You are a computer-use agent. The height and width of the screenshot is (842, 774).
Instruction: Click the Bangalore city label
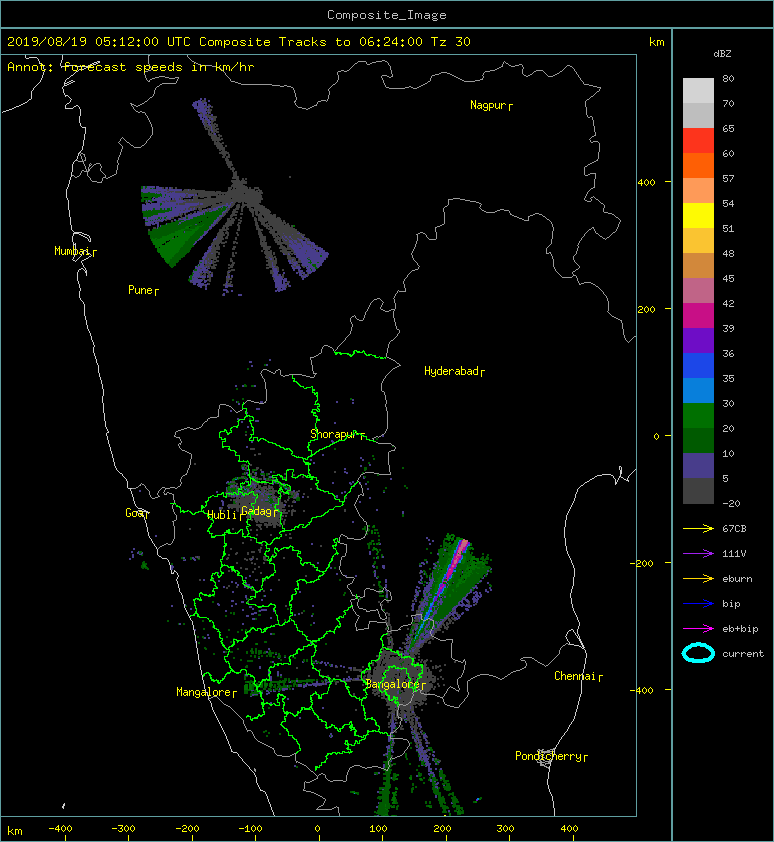point(393,684)
